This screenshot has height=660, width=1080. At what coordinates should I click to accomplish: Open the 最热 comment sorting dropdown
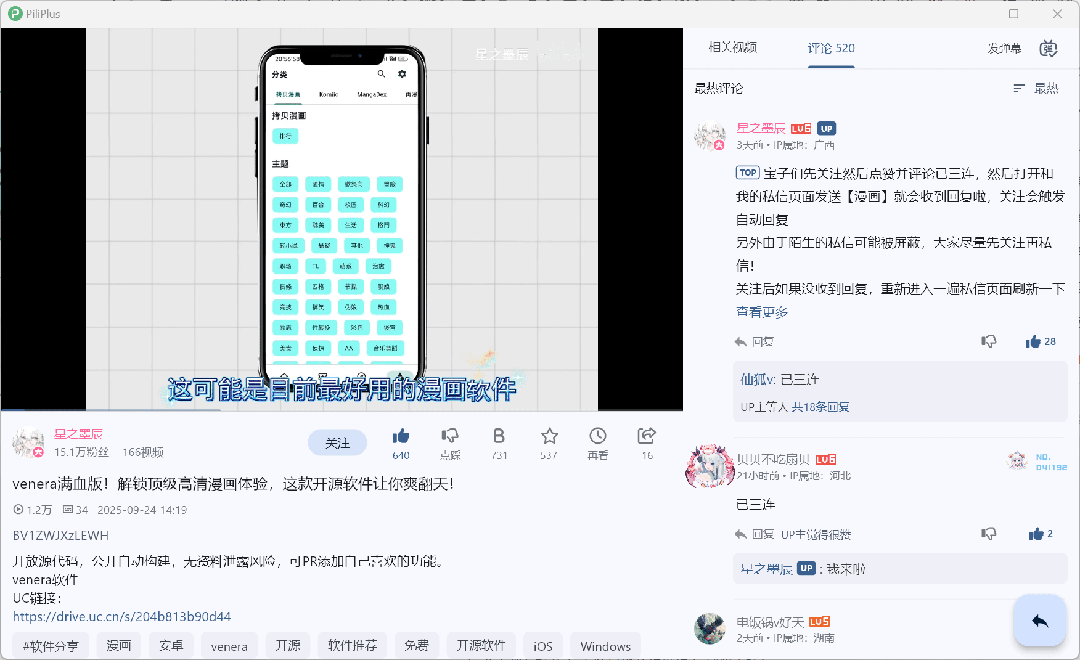[1046, 88]
